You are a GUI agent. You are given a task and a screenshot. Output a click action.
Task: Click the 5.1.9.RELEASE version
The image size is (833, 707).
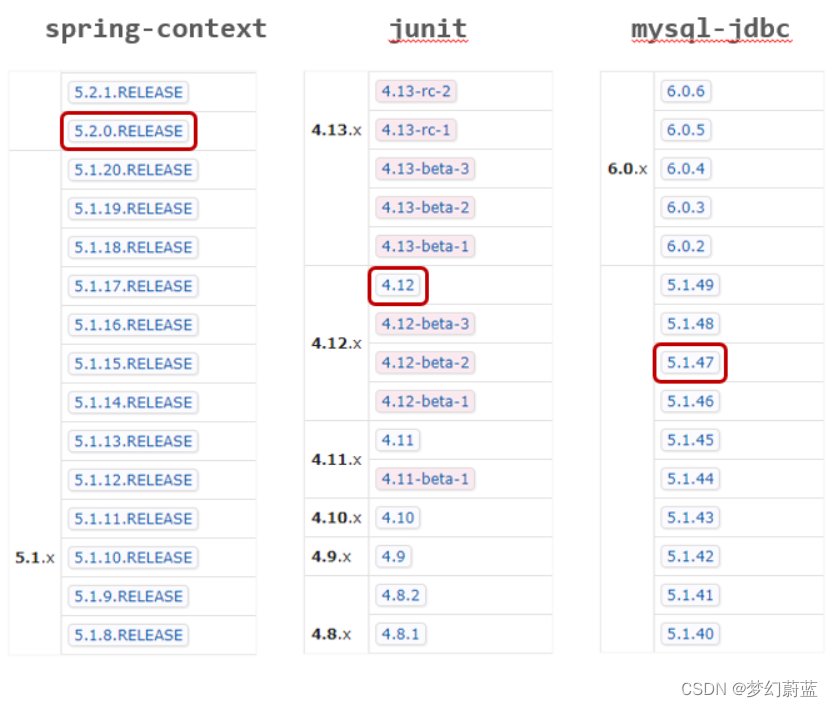128,596
